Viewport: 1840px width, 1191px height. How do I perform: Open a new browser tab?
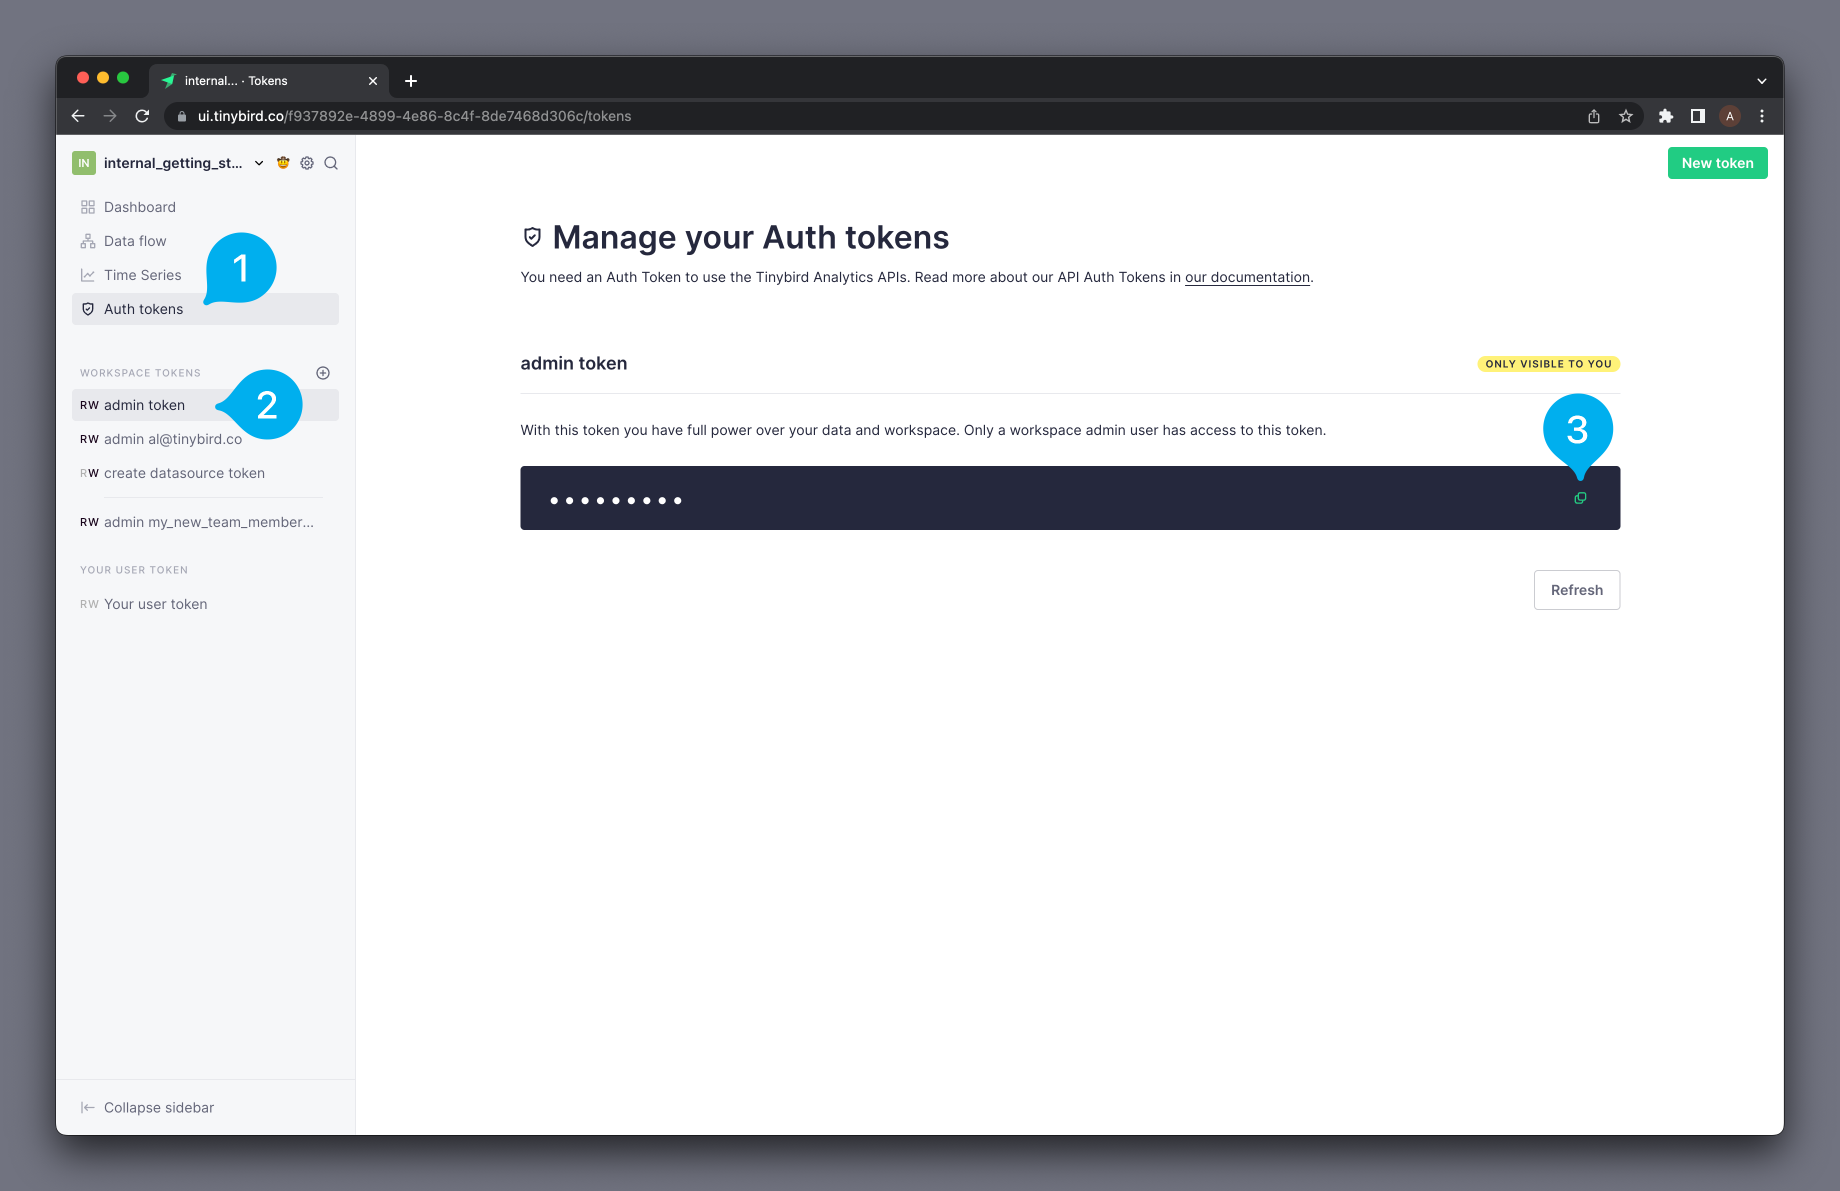(411, 81)
